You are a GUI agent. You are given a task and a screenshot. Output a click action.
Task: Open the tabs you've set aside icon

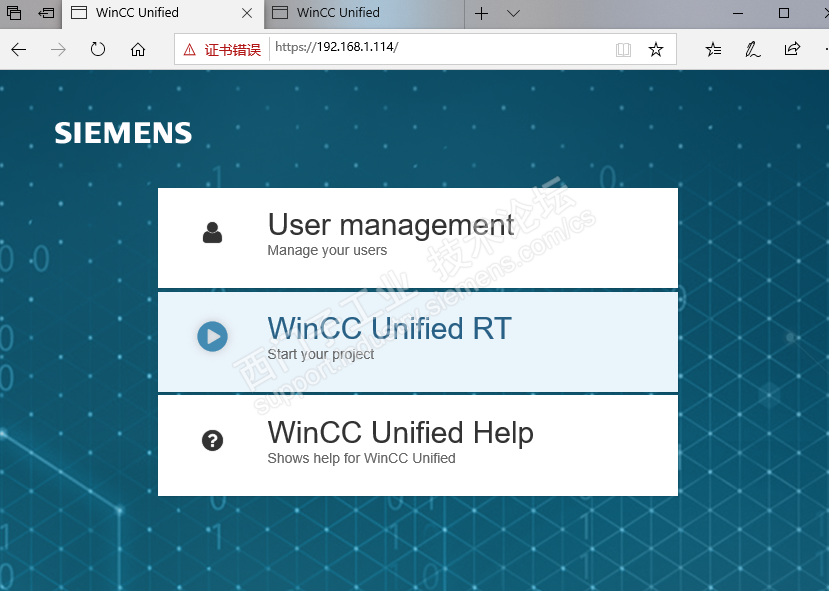[x=14, y=13]
